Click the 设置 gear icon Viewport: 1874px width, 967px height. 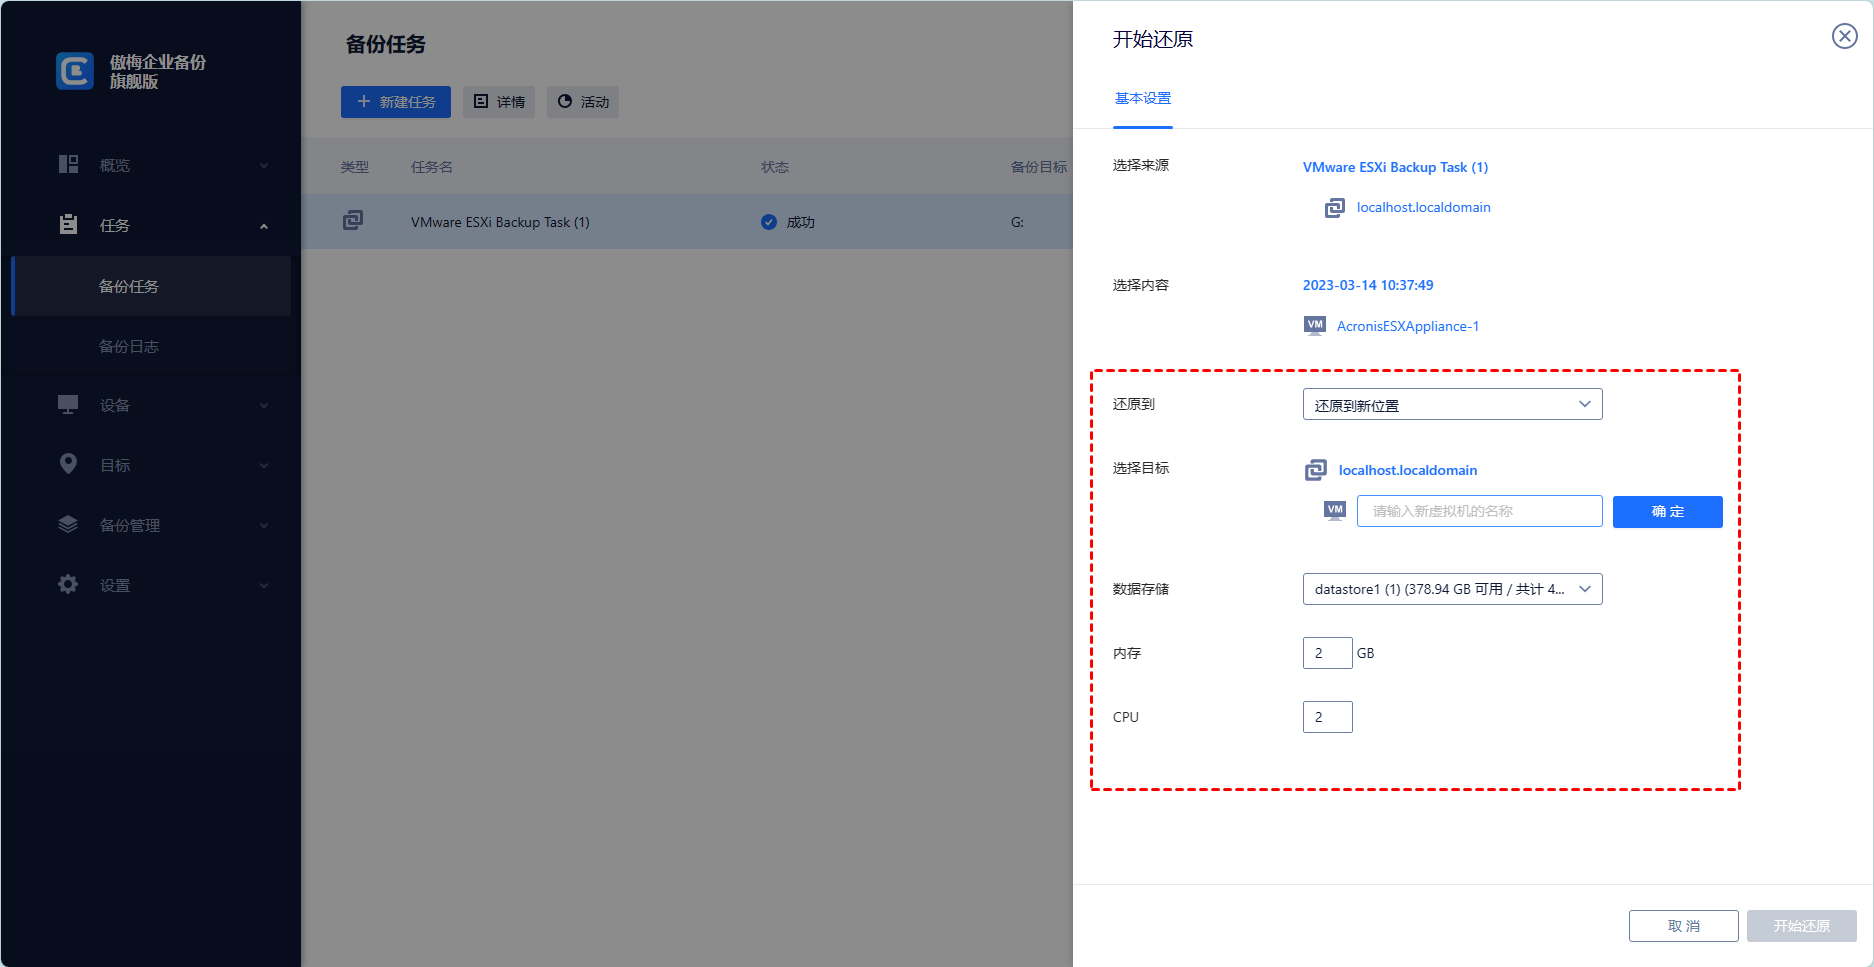pyautogui.click(x=68, y=585)
